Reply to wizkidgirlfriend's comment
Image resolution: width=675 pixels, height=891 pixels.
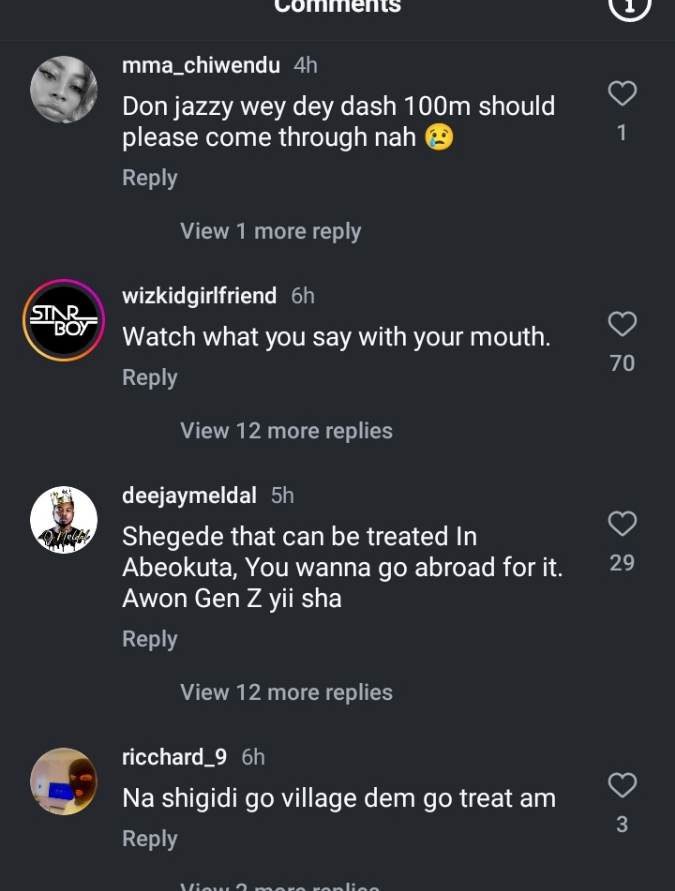(150, 378)
